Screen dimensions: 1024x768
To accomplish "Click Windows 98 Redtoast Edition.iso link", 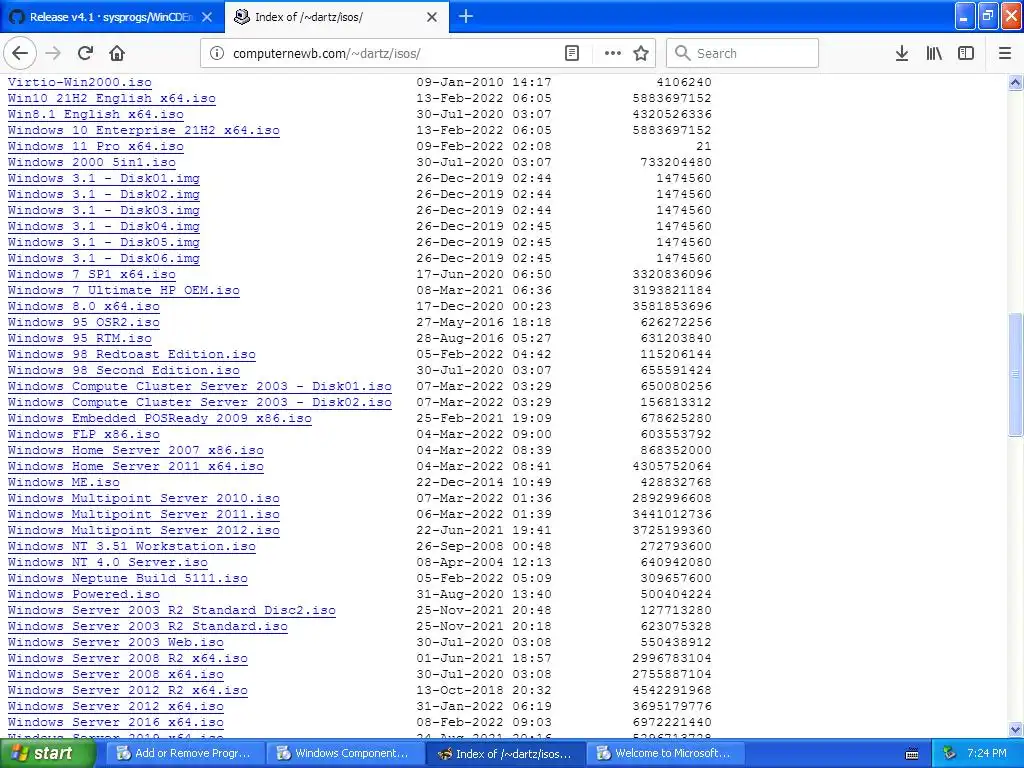I will coord(131,354).
